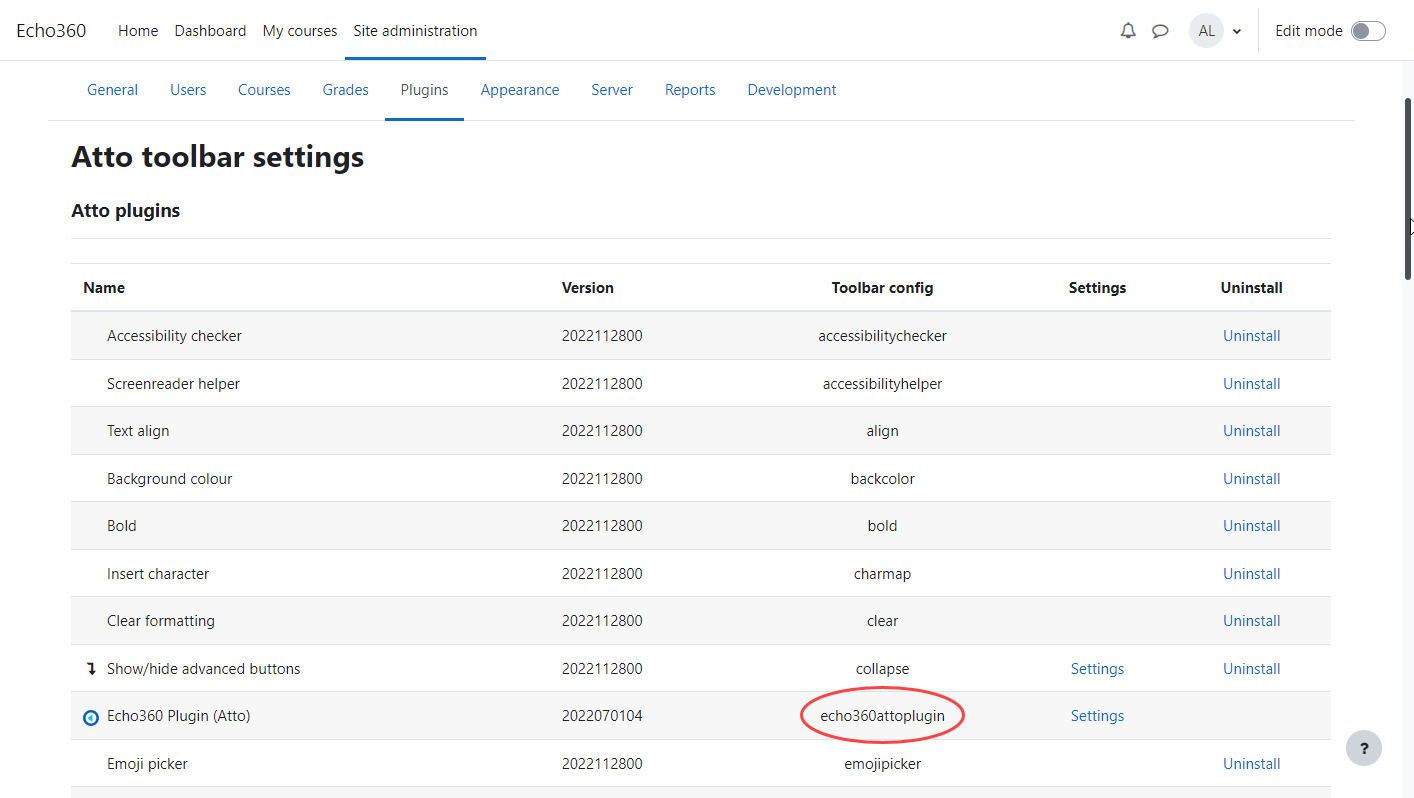Click the Text align plugin name
The image size is (1414, 798).
(x=138, y=431)
